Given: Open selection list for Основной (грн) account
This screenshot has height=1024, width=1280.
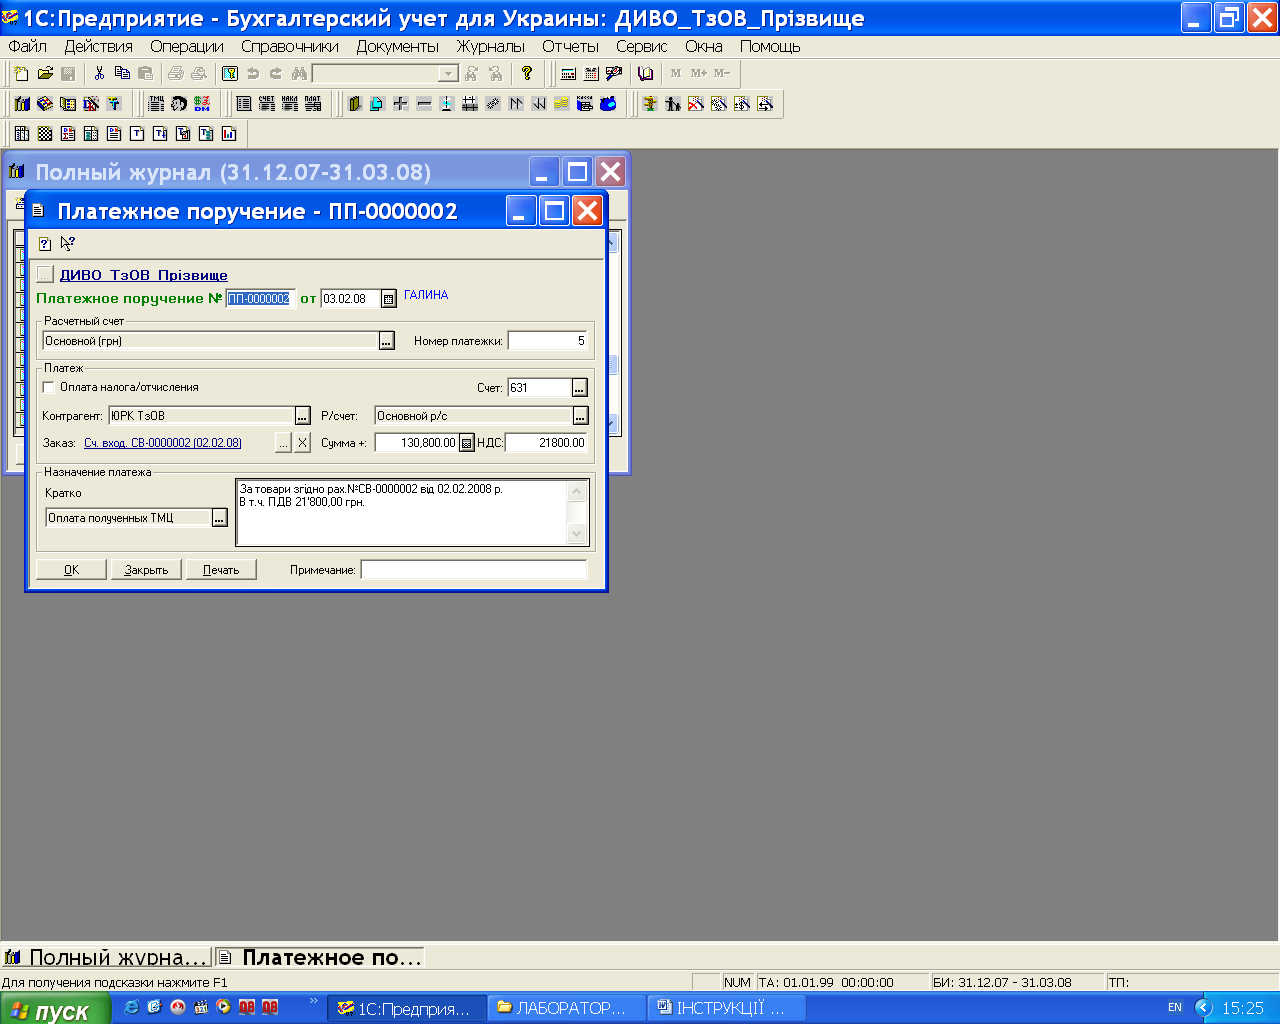Looking at the screenshot, I should (387, 341).
